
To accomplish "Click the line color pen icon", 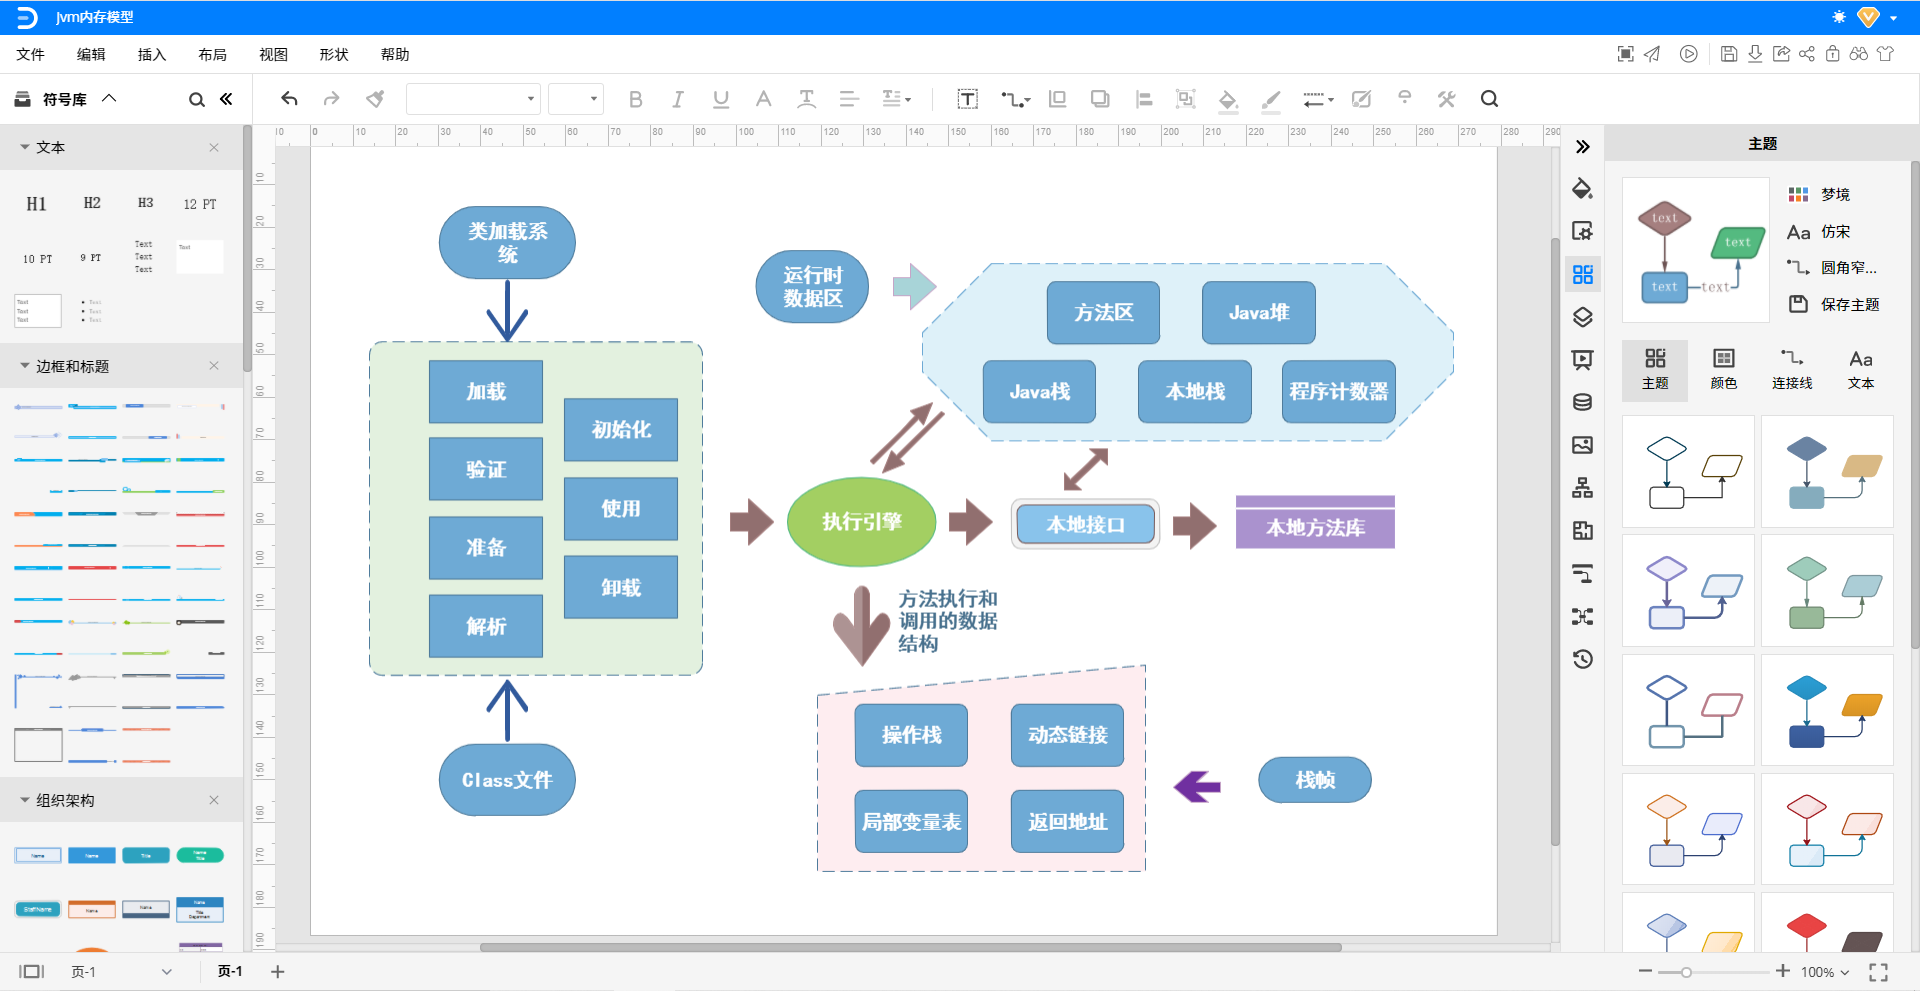I will (1271, 99).
